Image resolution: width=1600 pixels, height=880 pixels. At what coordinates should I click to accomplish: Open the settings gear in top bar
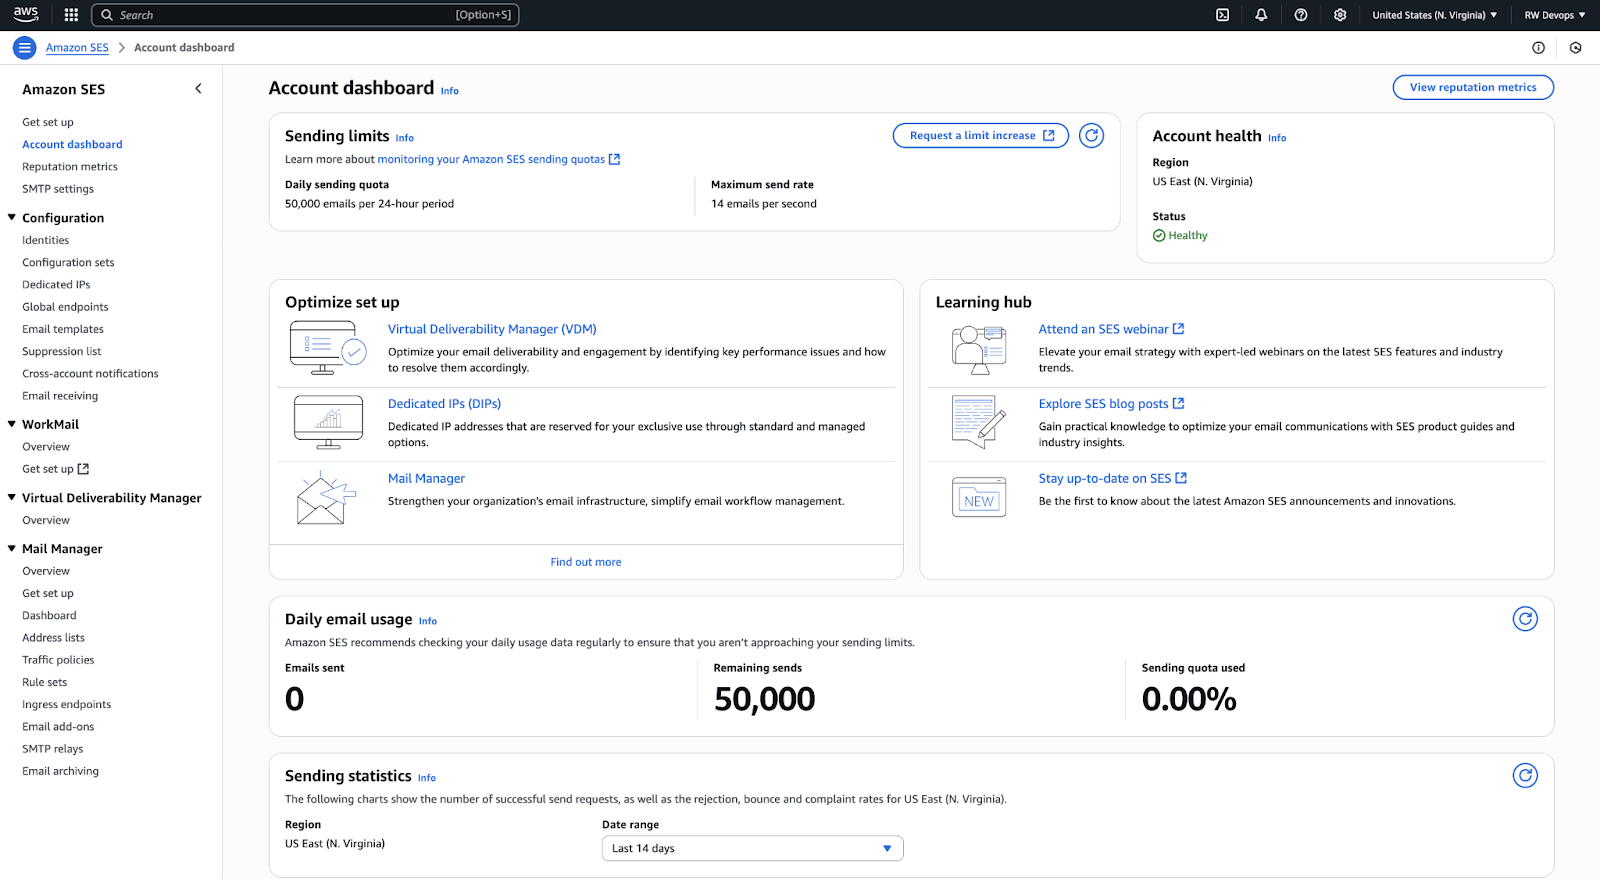point(1340,15)
